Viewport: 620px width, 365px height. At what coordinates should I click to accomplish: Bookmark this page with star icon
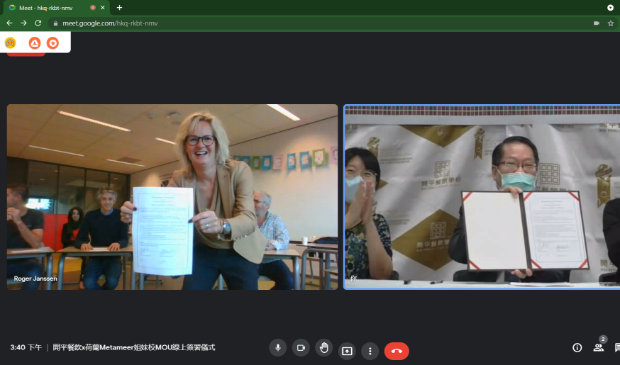[x=611, y=23]
